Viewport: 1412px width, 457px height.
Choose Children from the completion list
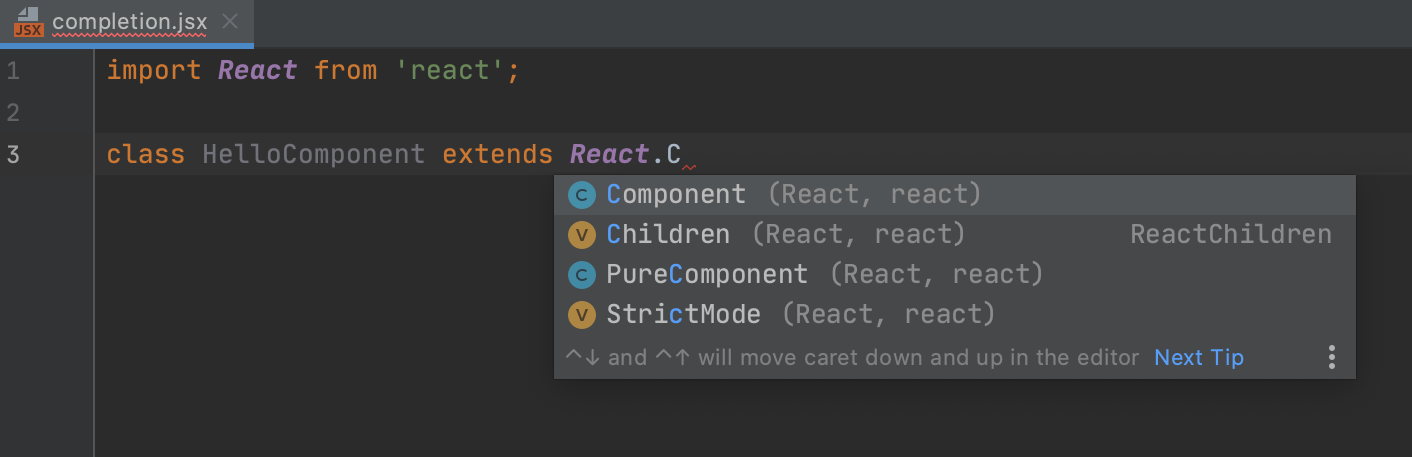(x=668, y=235)
